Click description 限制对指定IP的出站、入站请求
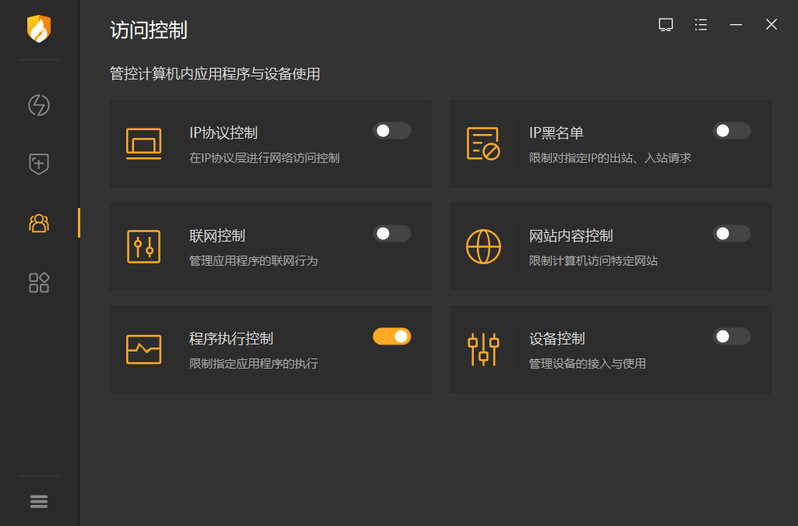Image resolution: width=798 pixels, height=526 pixels. tap(610, 158)
